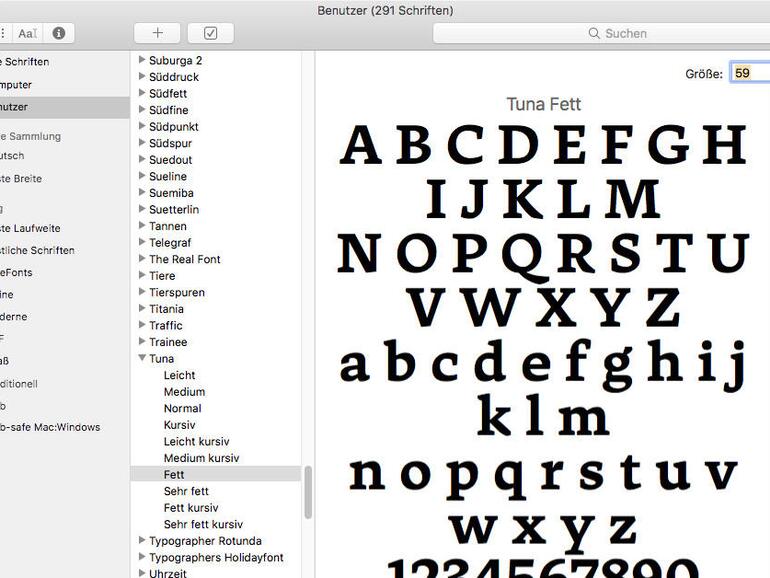The width and height of the screenshot is (770, 578).
Task: Open the sidebar collection ending in 'ditionell'
Action: coord(19,384)
